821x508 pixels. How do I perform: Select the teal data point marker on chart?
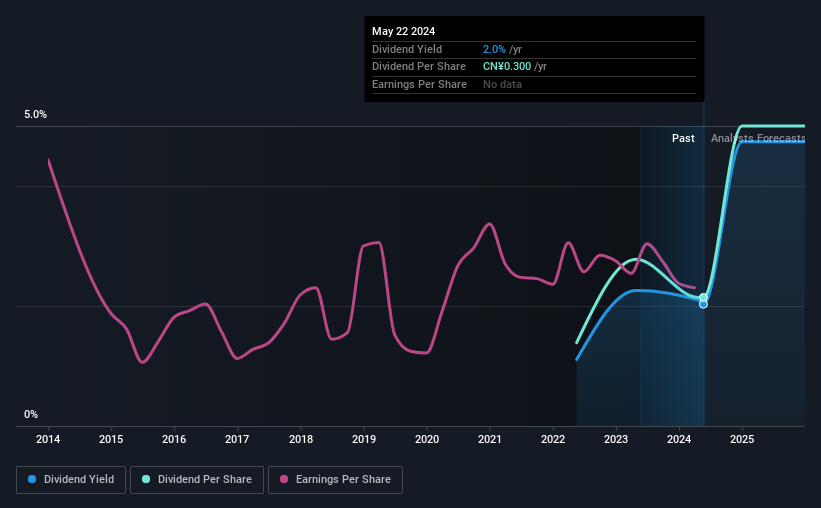[703, 297]
